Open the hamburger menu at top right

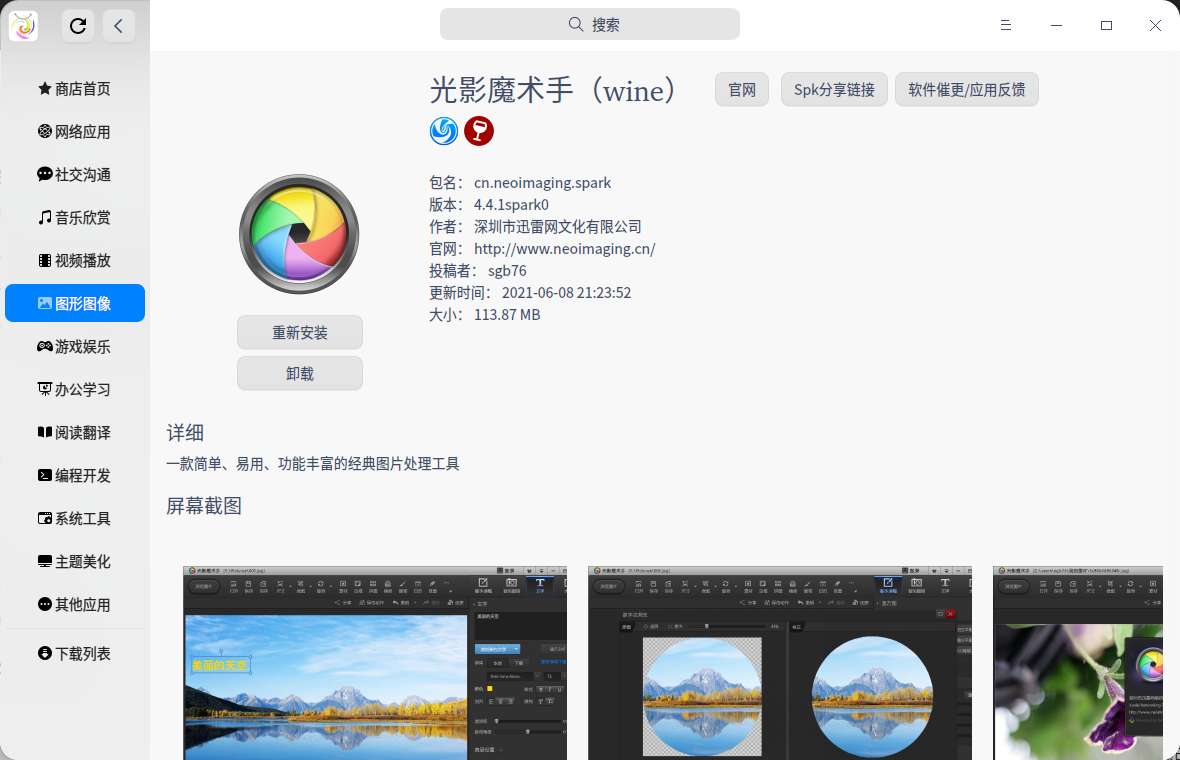pos(1005,25)
